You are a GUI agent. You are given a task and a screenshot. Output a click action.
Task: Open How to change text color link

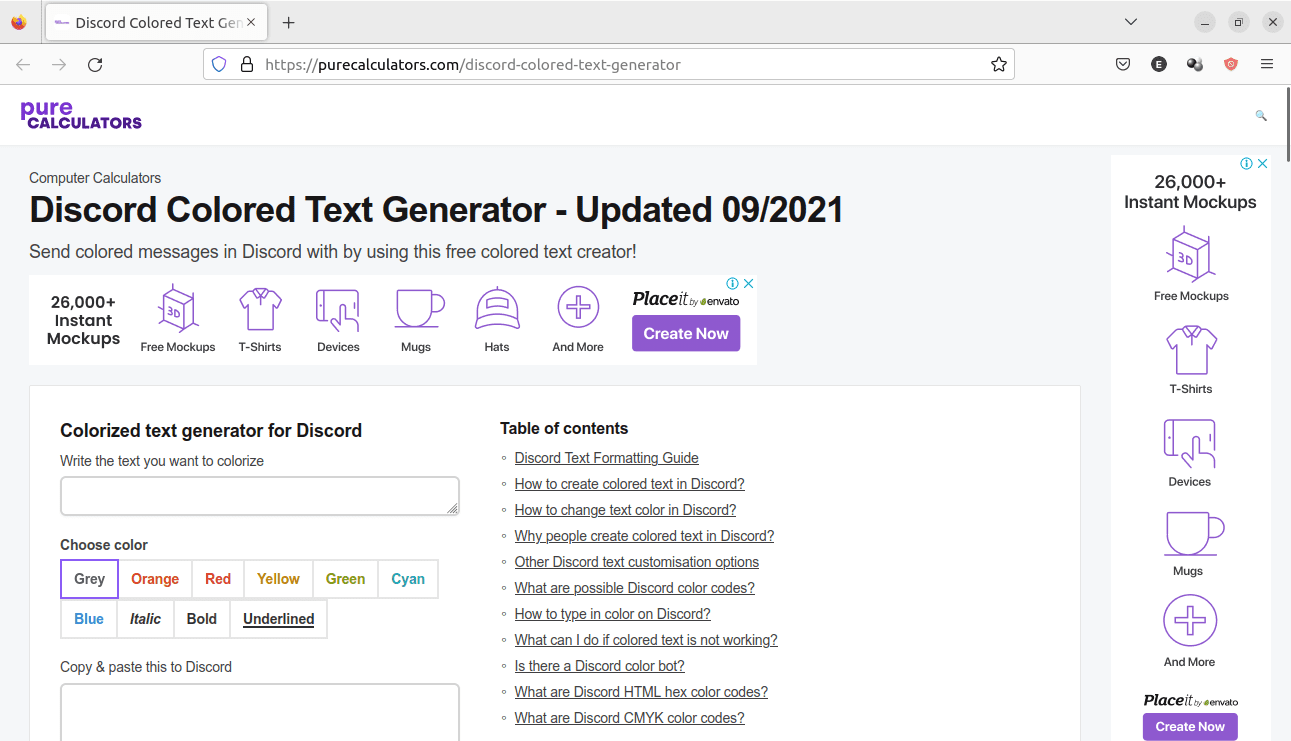(x=626, y=510)
